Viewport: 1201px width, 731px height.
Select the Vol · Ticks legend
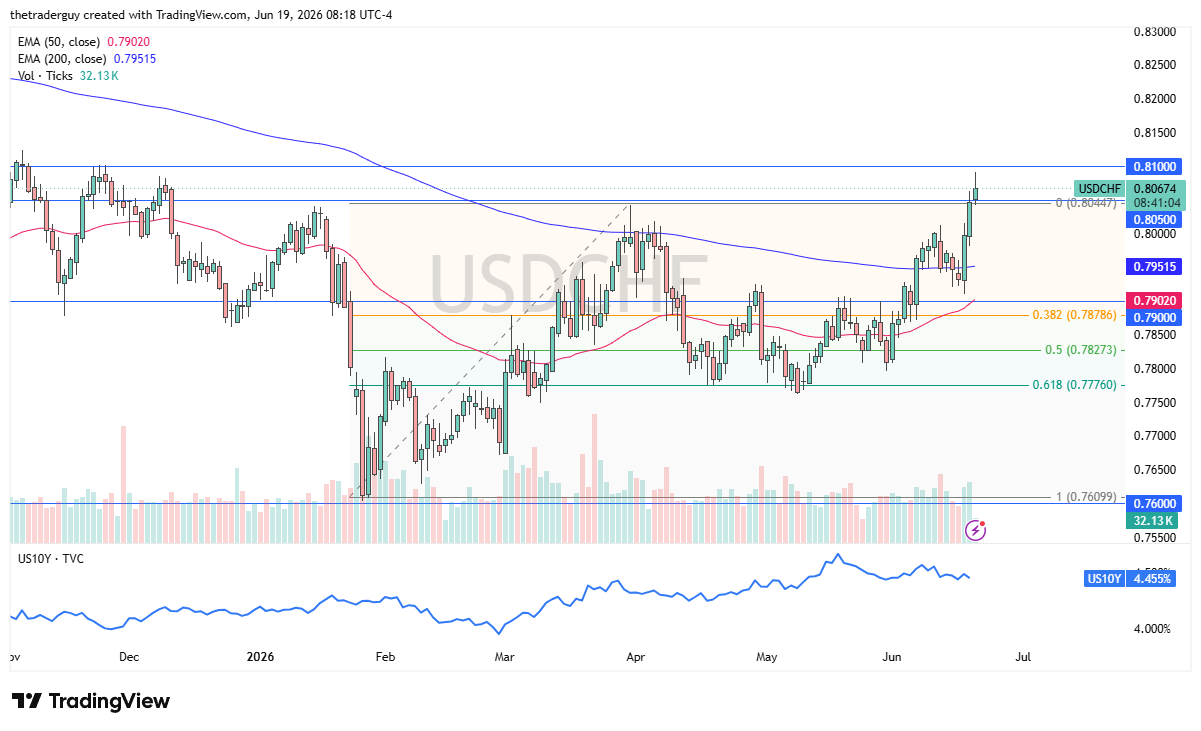pyautogui.click(x=69, y=76)
